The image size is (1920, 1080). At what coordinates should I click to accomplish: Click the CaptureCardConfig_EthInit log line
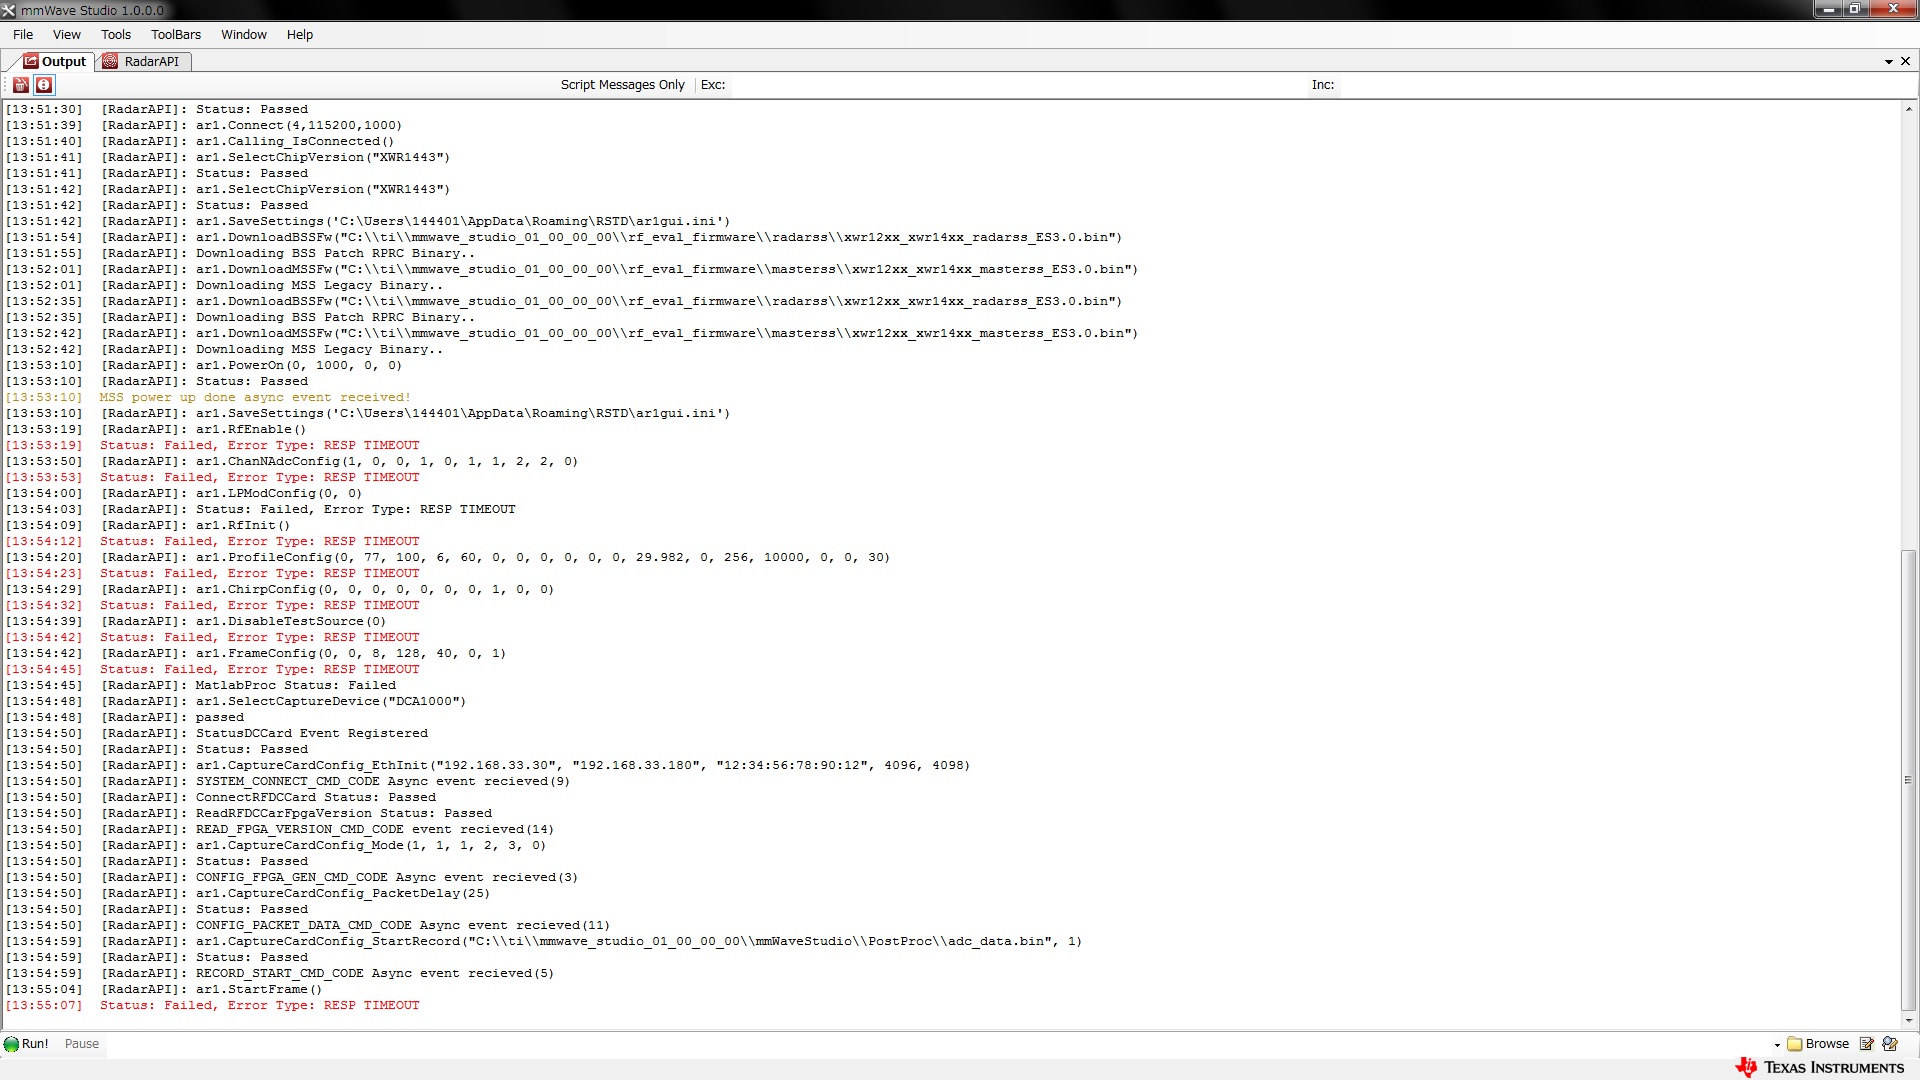tap(487, 765)
